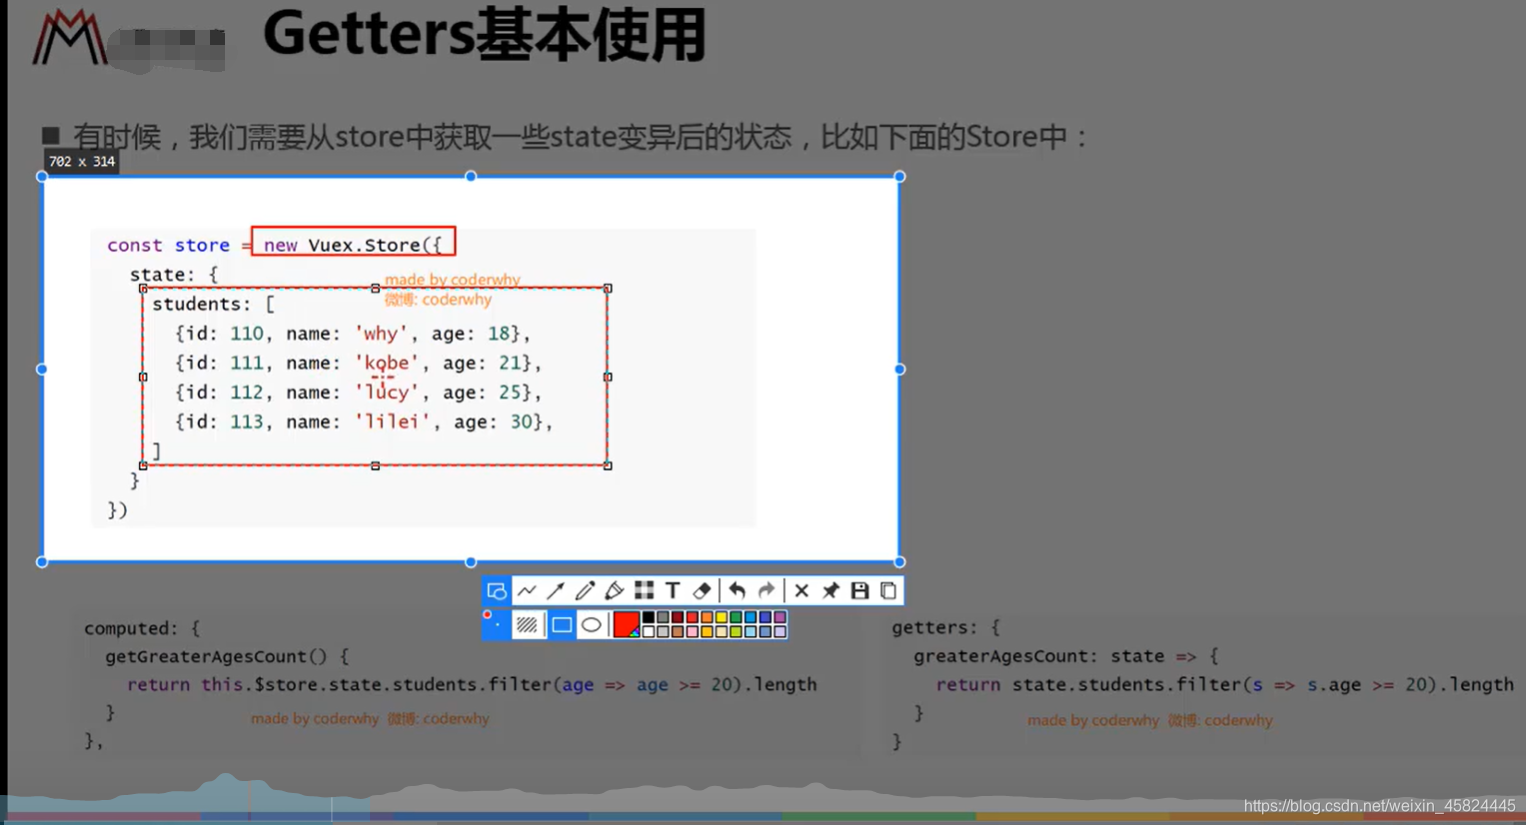Viewport: 1526px width, 825px height.
Task: Copy the screenshot to clipboard
Action: click(888, 591)
